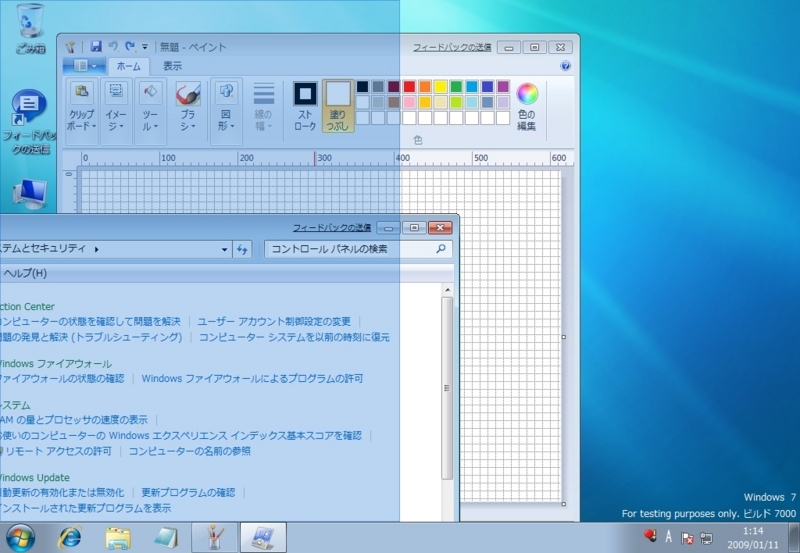Open コンピューター システムを以前の時刻に復元 link
Screen dimensions: 800x553
tap(294, 337)
